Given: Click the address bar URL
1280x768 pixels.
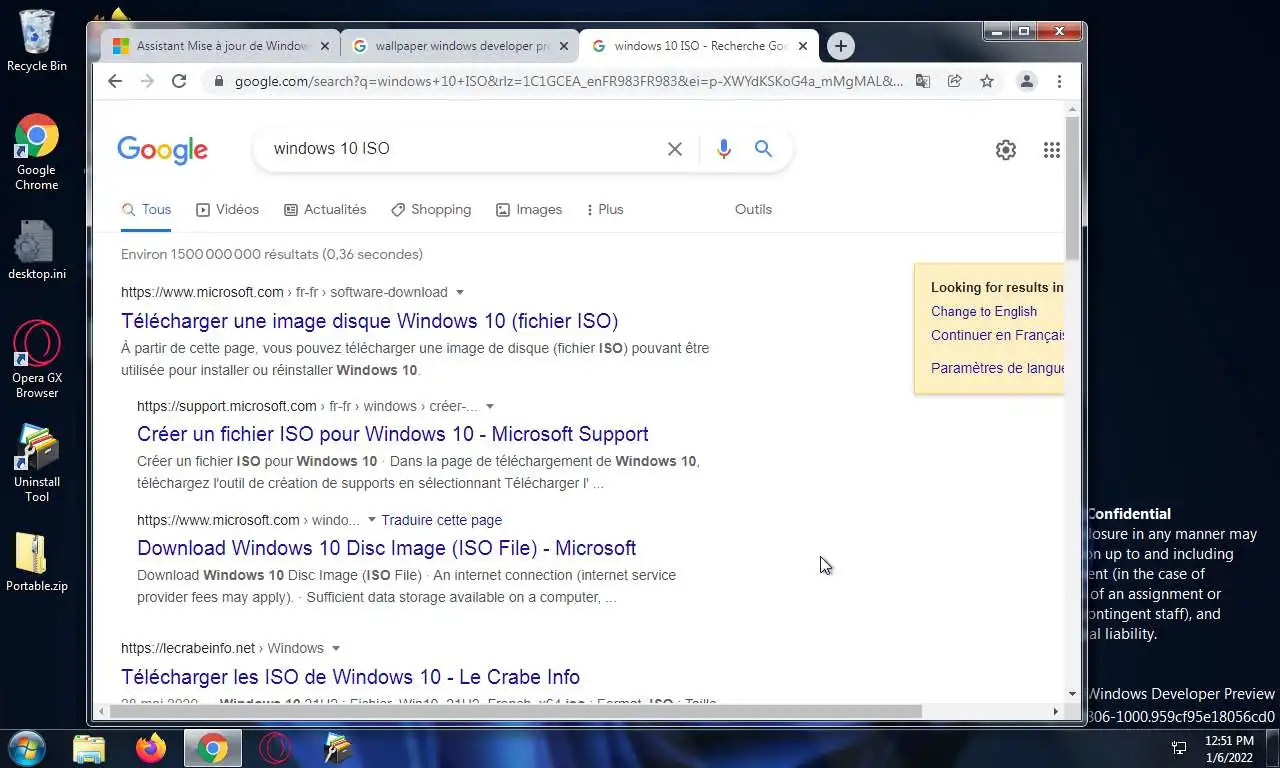Looking at the screenshot, I should tap(568, 81).
